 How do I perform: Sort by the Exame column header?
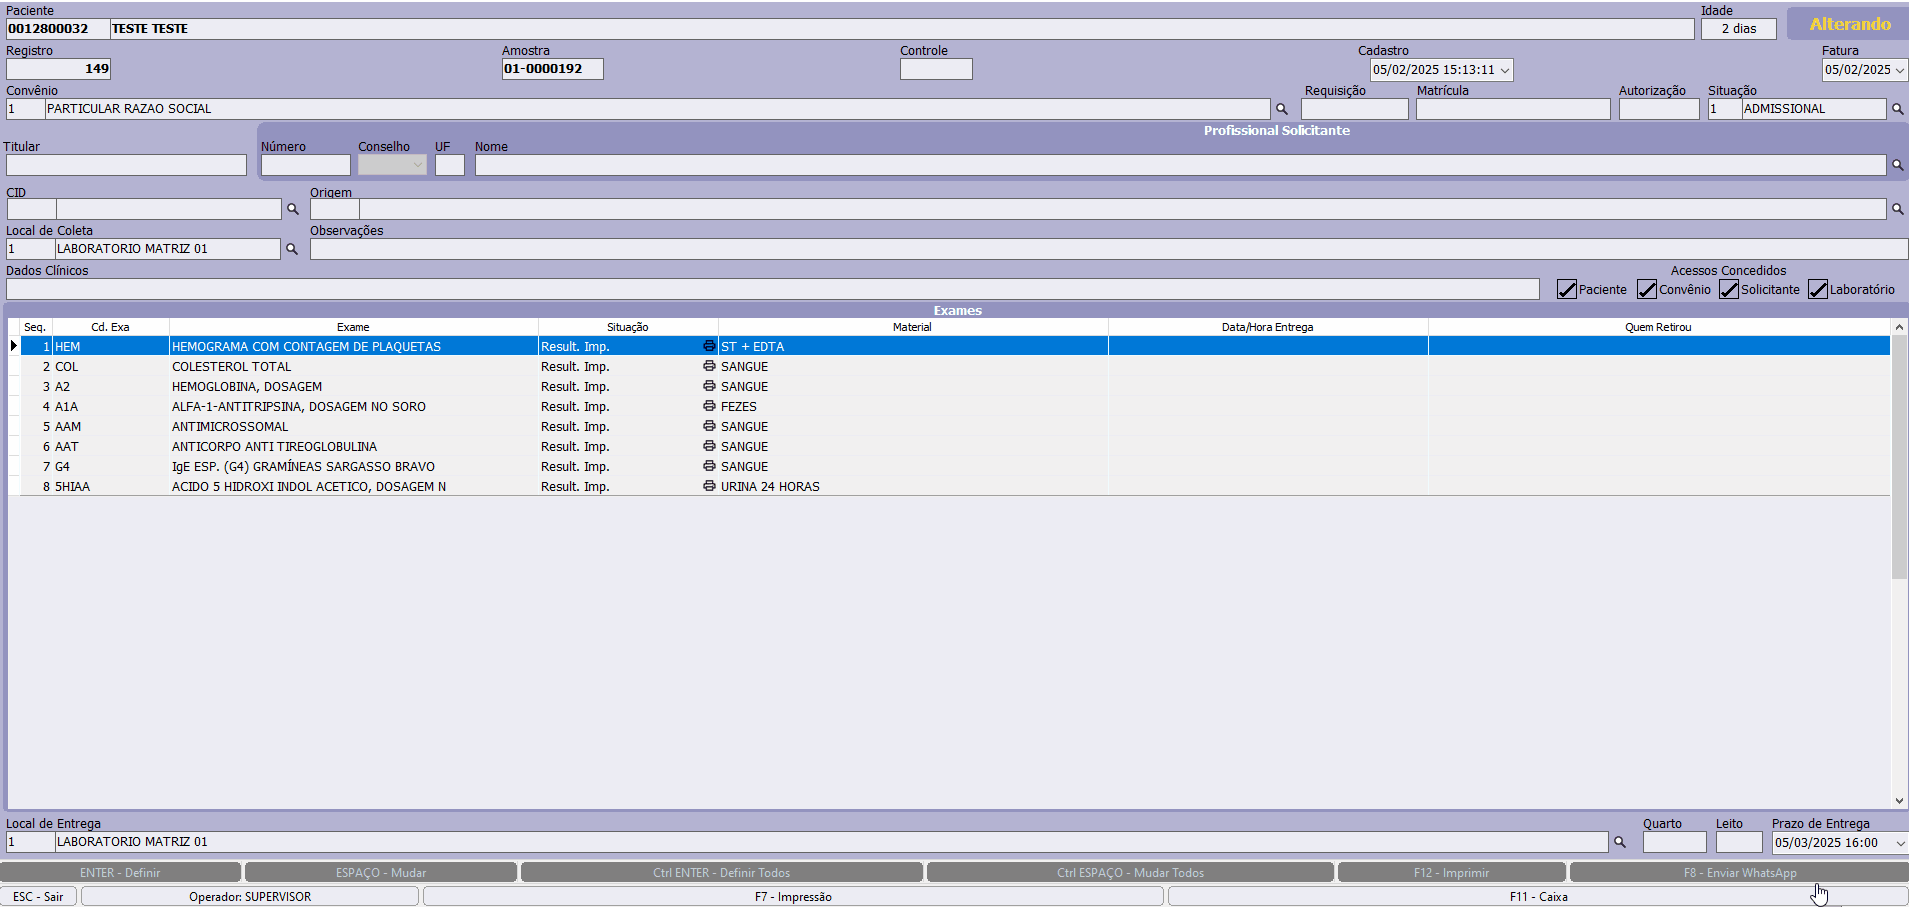coord(353,327)
